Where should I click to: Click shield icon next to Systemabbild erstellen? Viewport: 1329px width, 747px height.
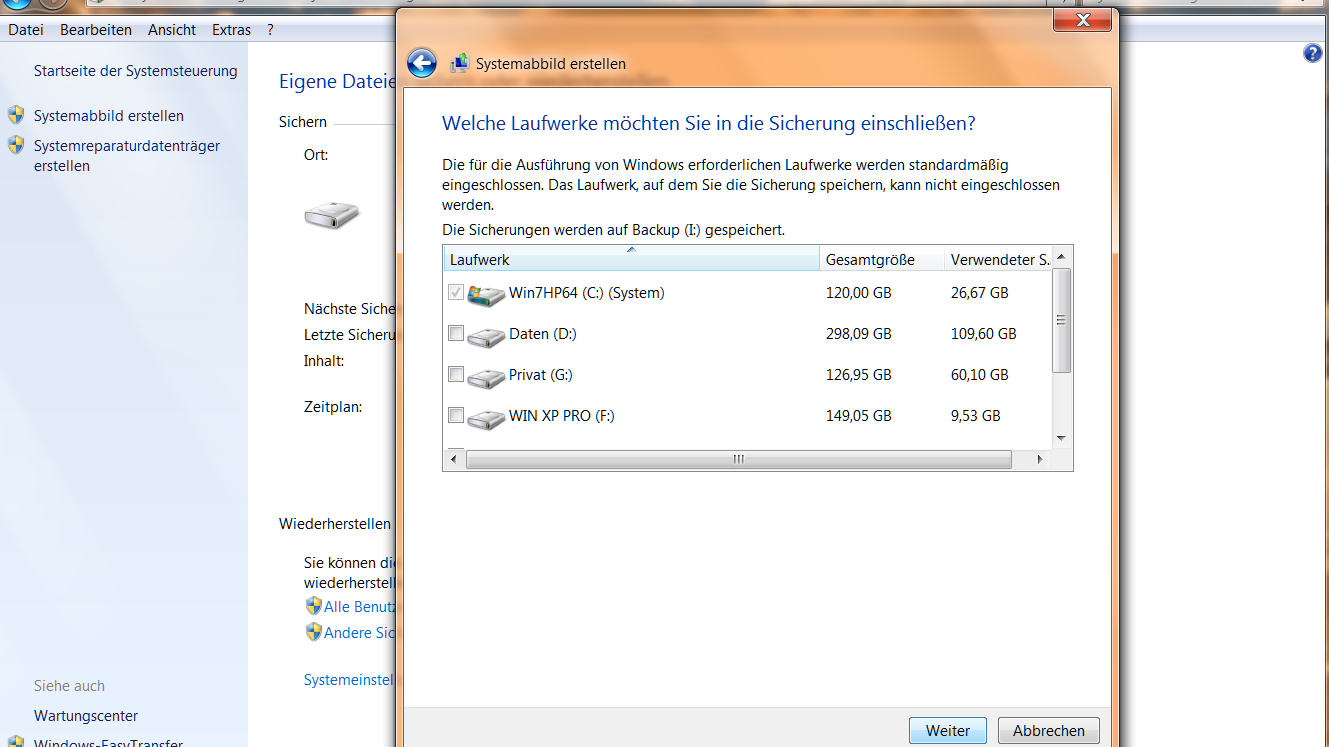click(x=16, y=115)
